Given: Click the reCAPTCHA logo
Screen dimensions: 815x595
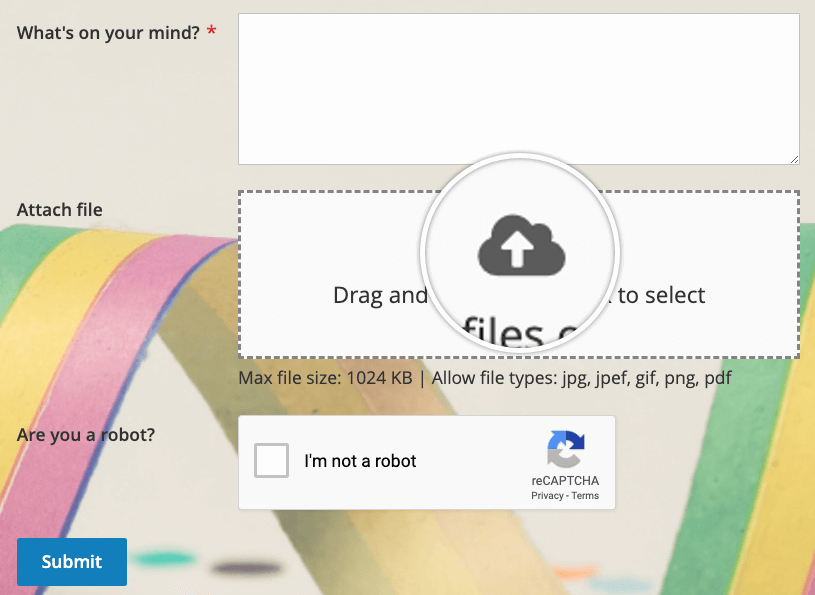Looking at the screenshot, I should 565,450.
